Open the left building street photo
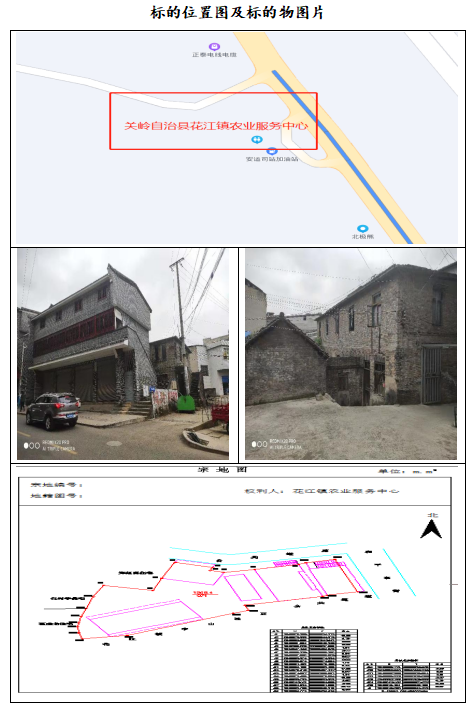The image size is (473, 704). [123, 354]
